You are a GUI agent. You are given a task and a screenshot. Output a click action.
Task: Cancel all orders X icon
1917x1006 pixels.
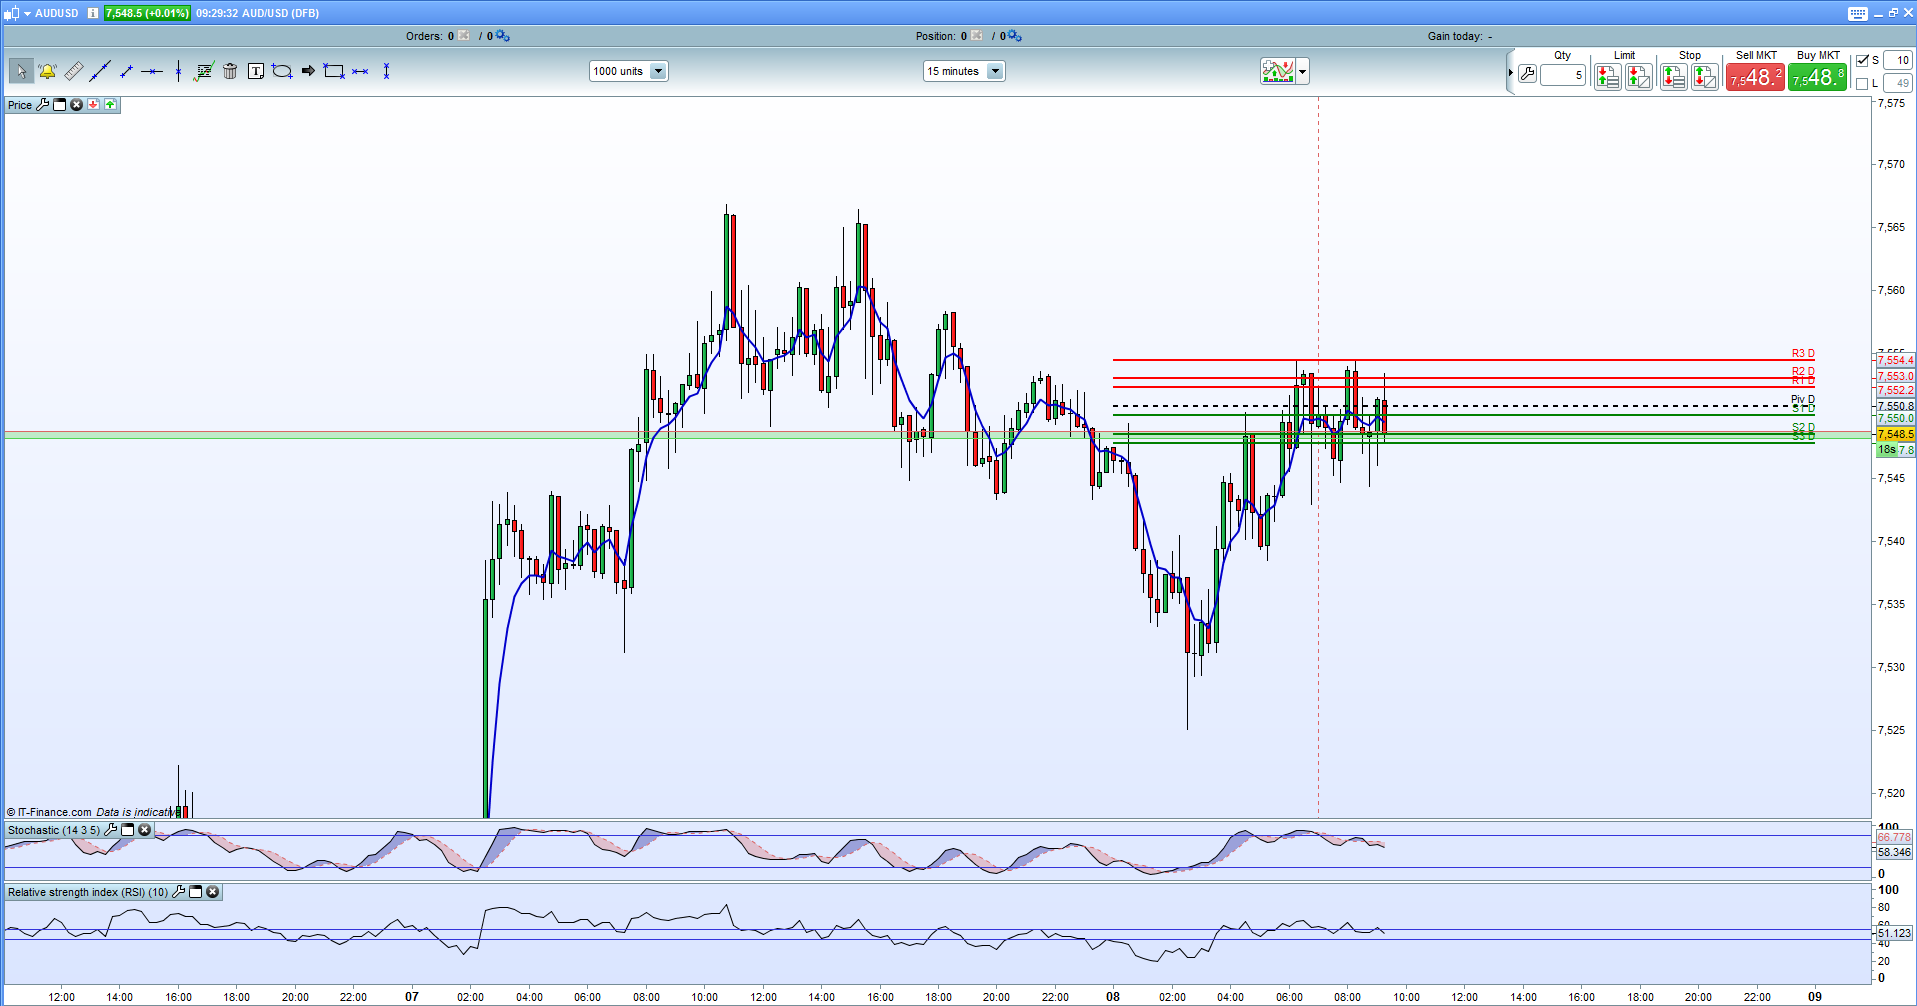click(464, 36)
